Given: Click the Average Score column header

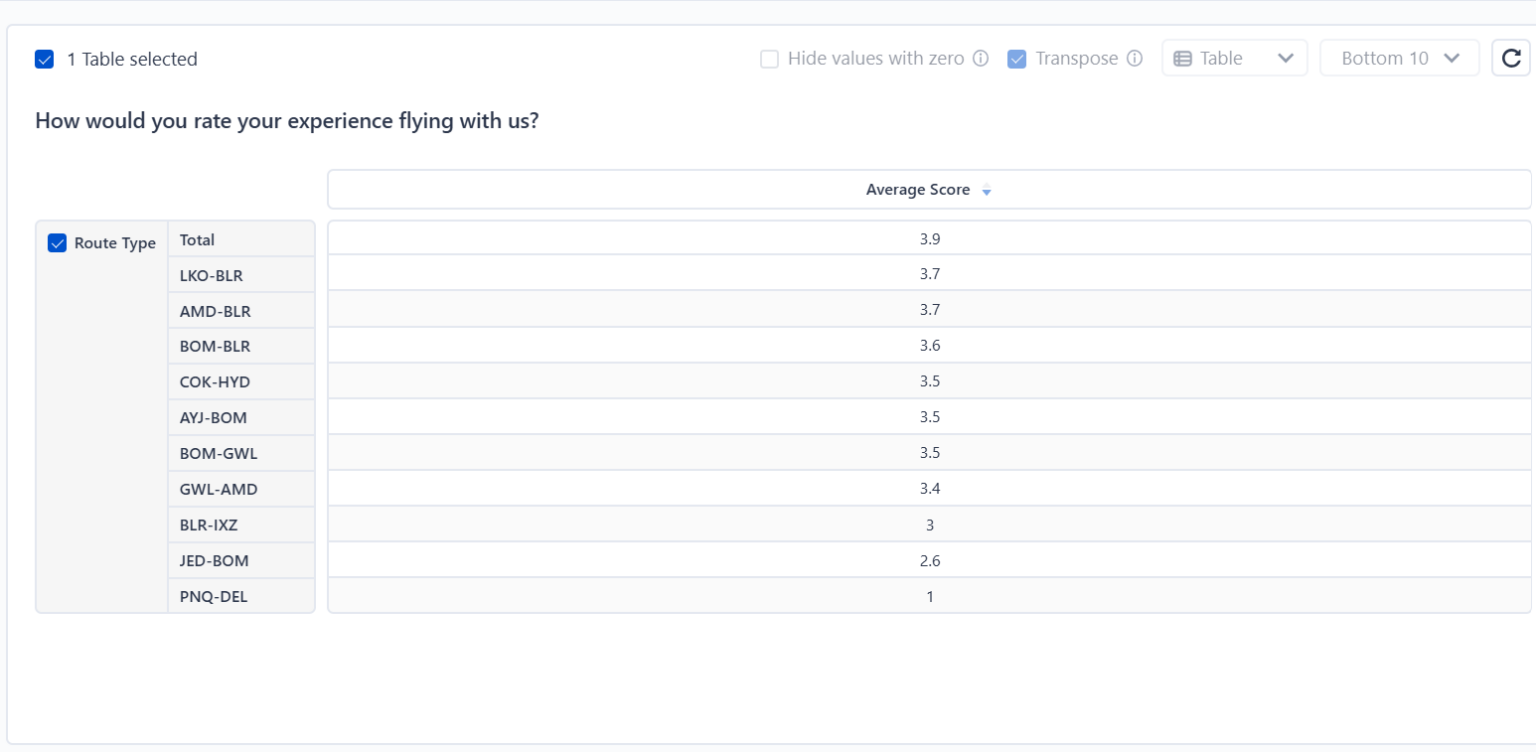Looking at the screenshot, I should 917,190.
